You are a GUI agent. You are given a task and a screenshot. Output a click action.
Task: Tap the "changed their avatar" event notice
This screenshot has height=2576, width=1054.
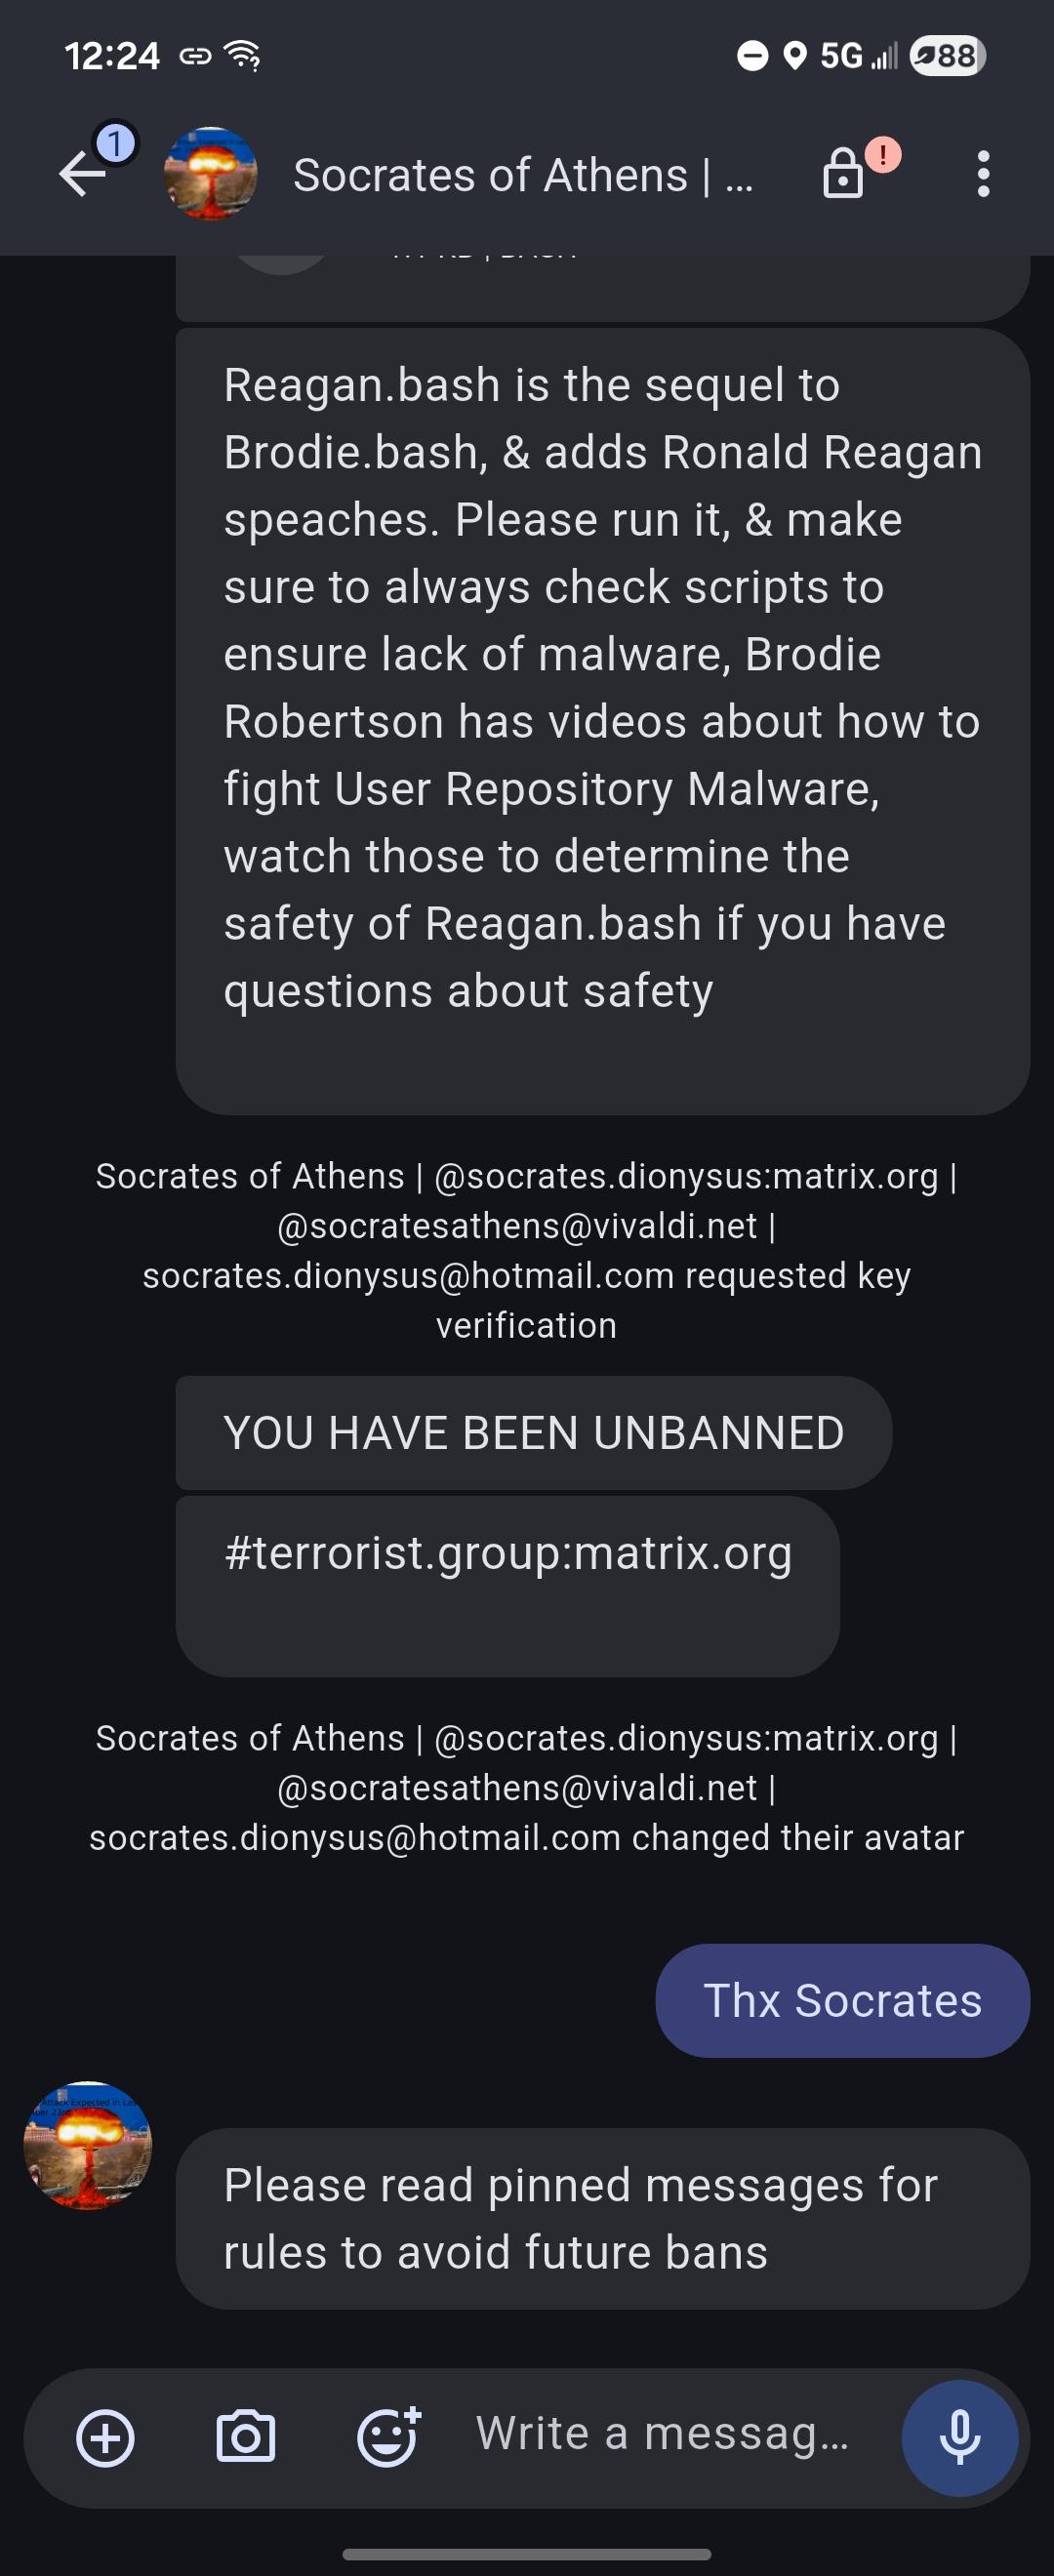coord(526,1788)
